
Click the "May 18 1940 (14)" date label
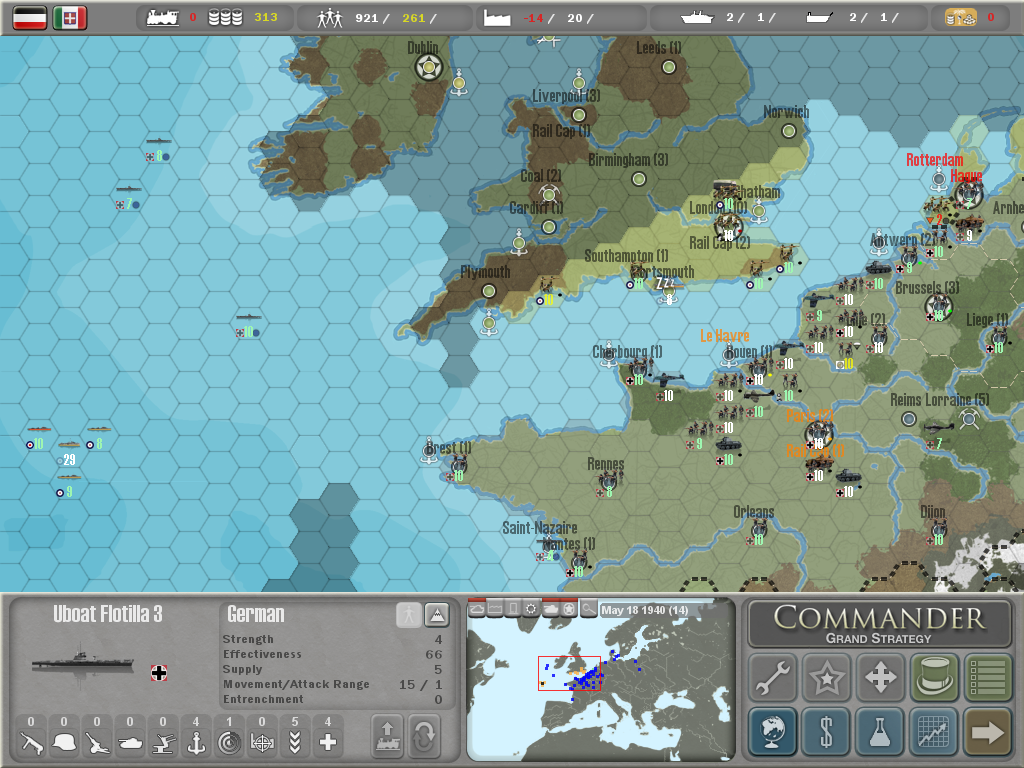645,610
